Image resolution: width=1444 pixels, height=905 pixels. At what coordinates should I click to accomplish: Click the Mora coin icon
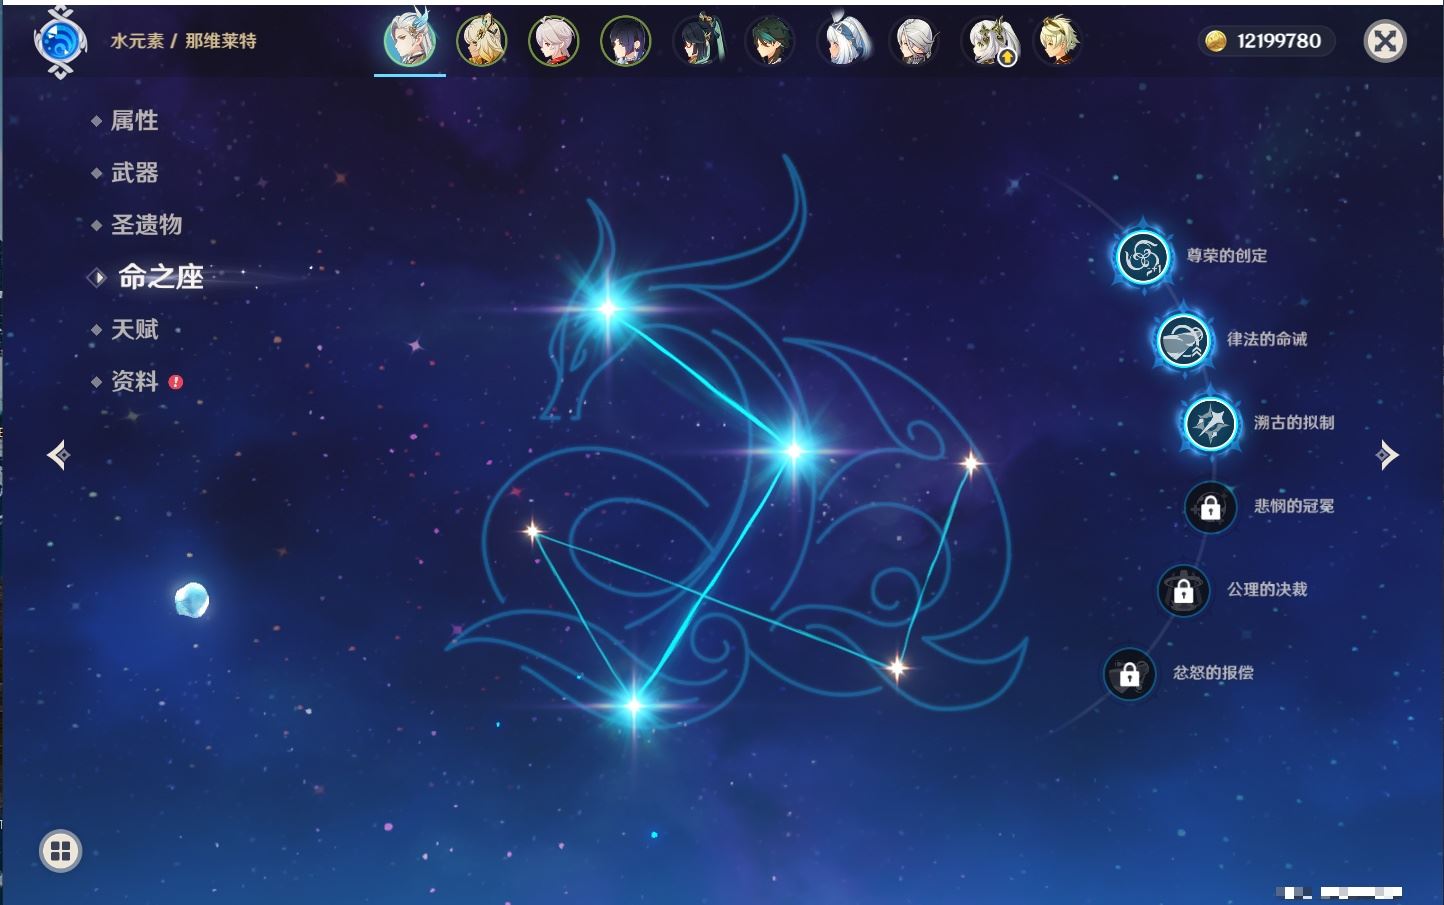click(1215, 41)
